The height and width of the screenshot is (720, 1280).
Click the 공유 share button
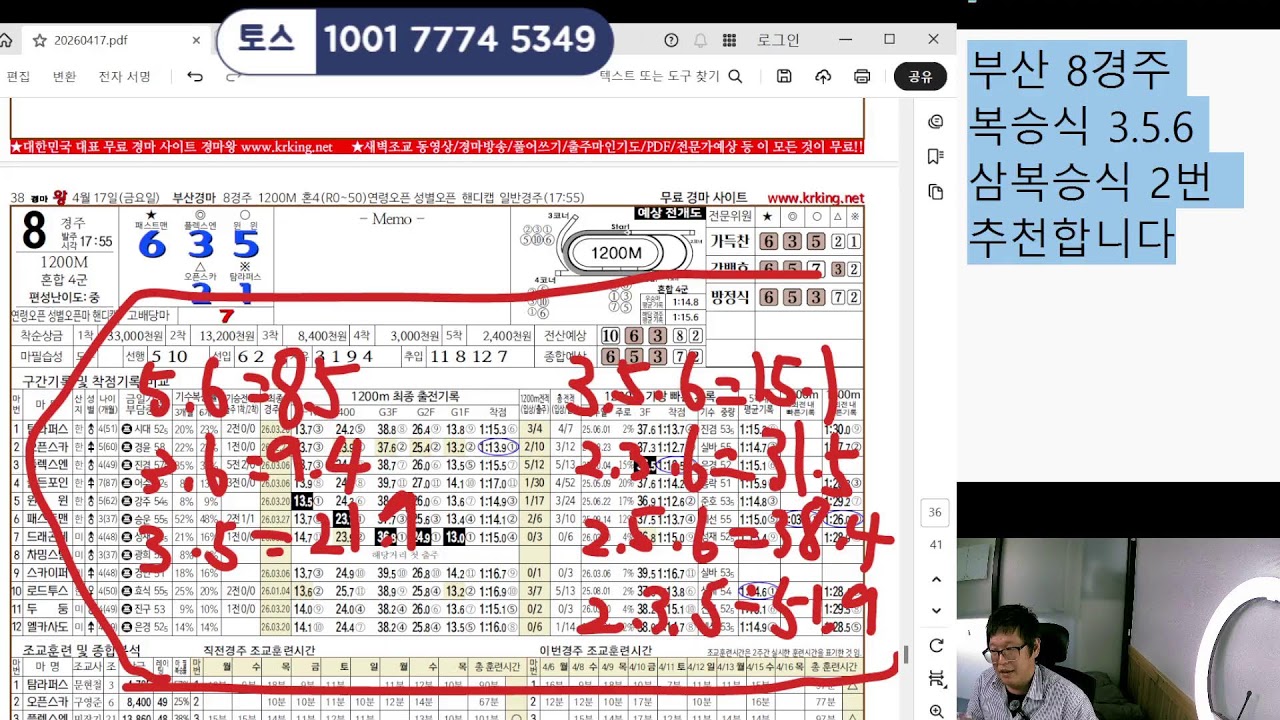coord(920,76)
